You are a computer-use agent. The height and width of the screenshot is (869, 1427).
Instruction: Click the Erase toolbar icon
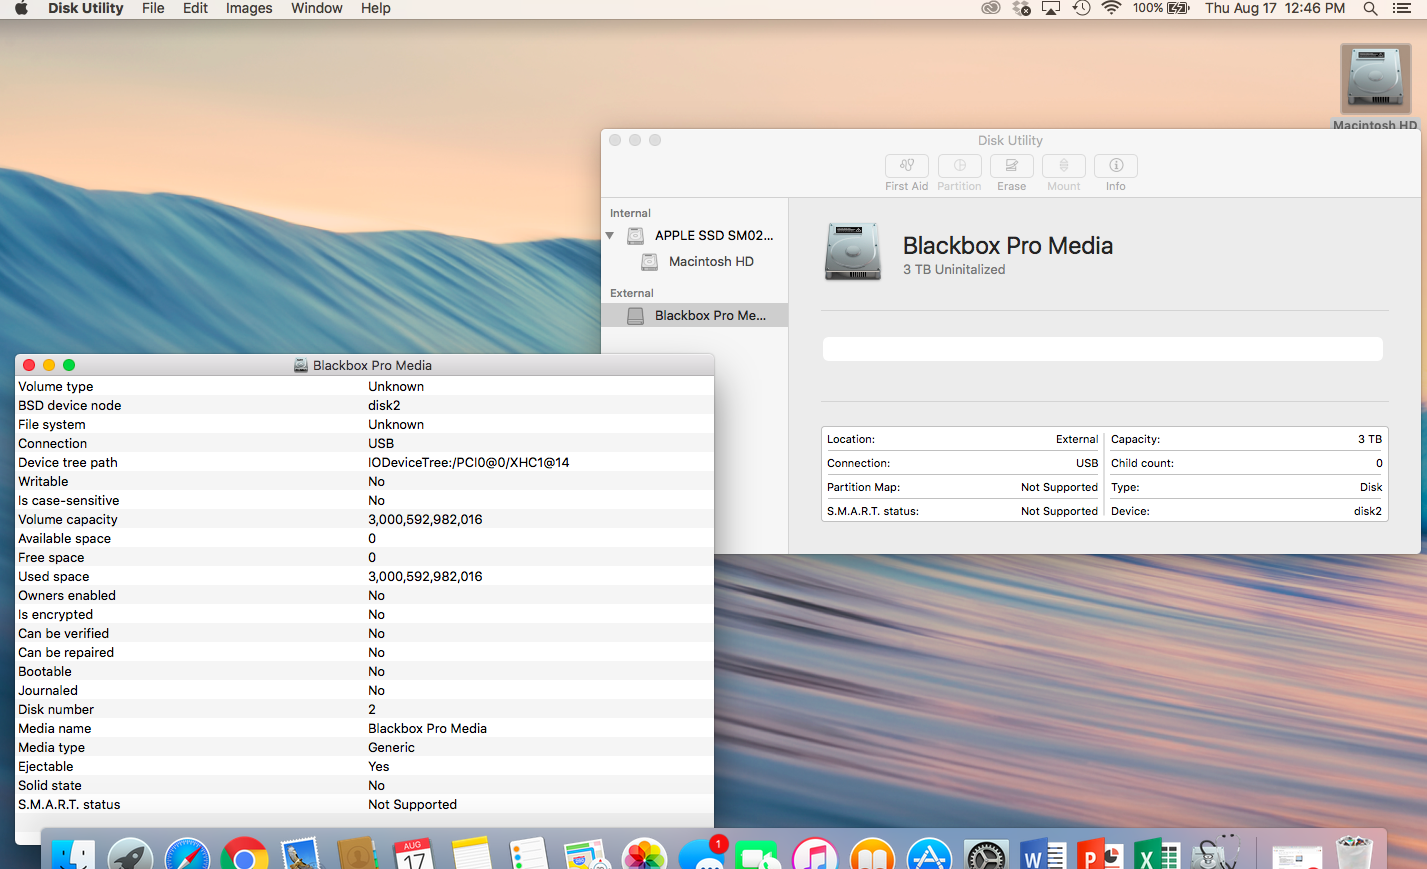pyautogui.click(x=1011, y=166)
